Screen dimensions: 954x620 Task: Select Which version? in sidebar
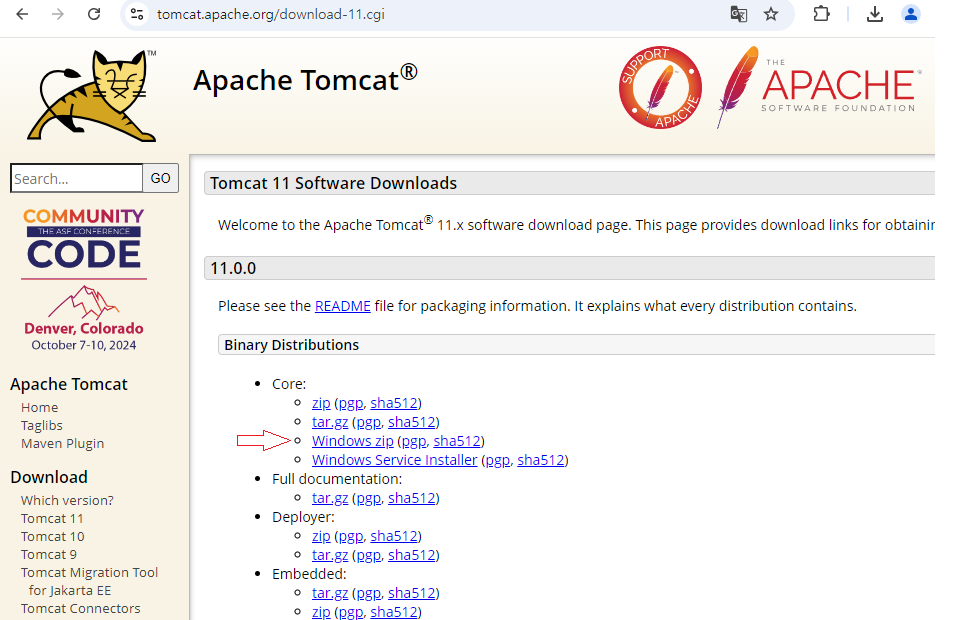pos(67,500)
